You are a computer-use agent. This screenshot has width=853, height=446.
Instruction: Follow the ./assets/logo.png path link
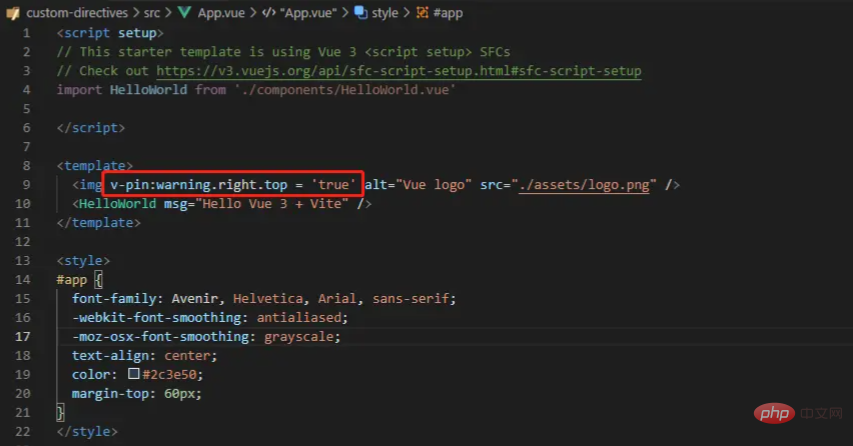(584, 185)
